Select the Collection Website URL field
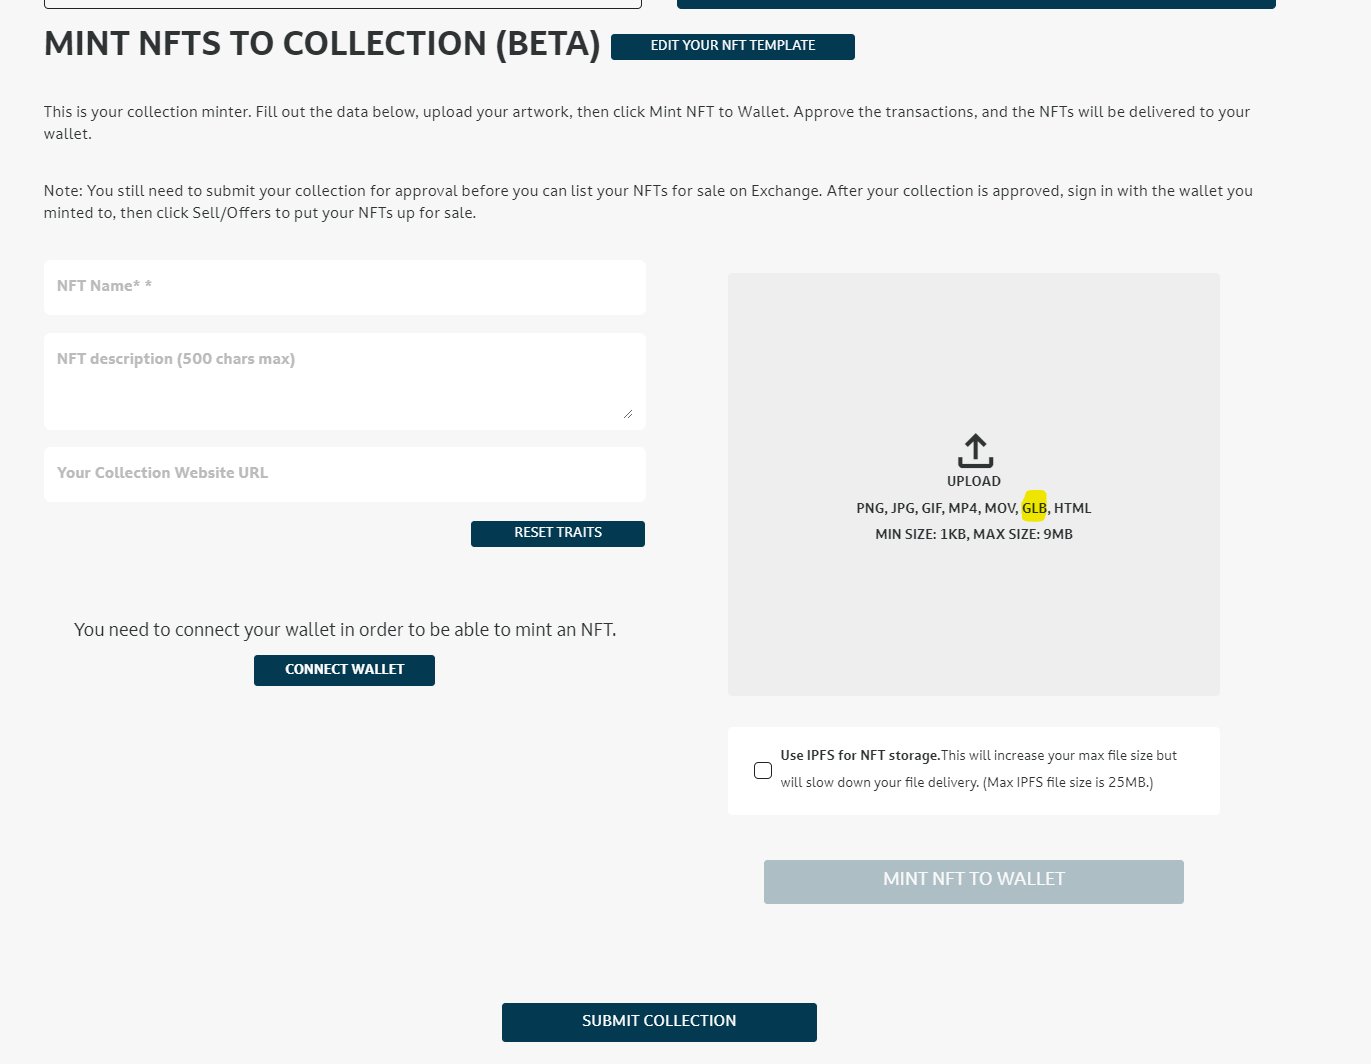This screenshot has width=1371, height=1064. coord(344,474)
